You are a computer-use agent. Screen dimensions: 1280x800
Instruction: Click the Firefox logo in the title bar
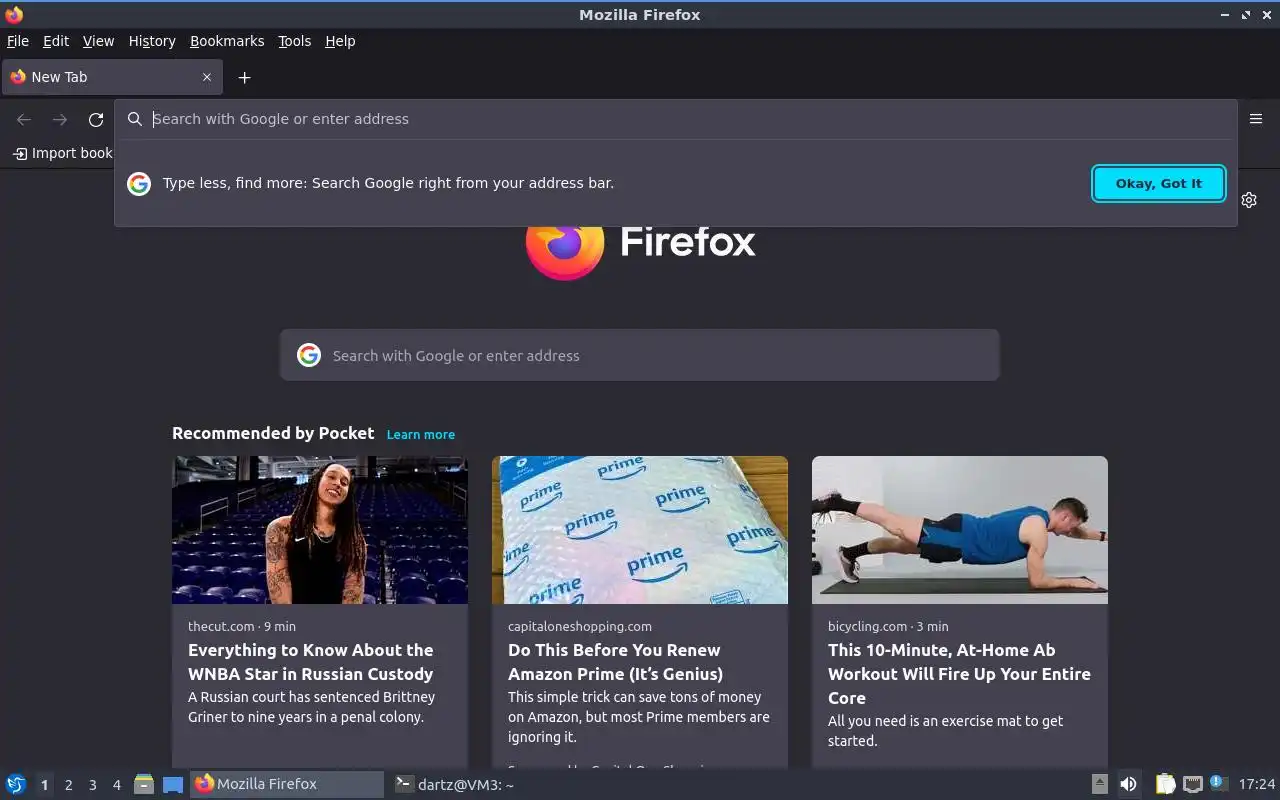(x=13, y=14)
